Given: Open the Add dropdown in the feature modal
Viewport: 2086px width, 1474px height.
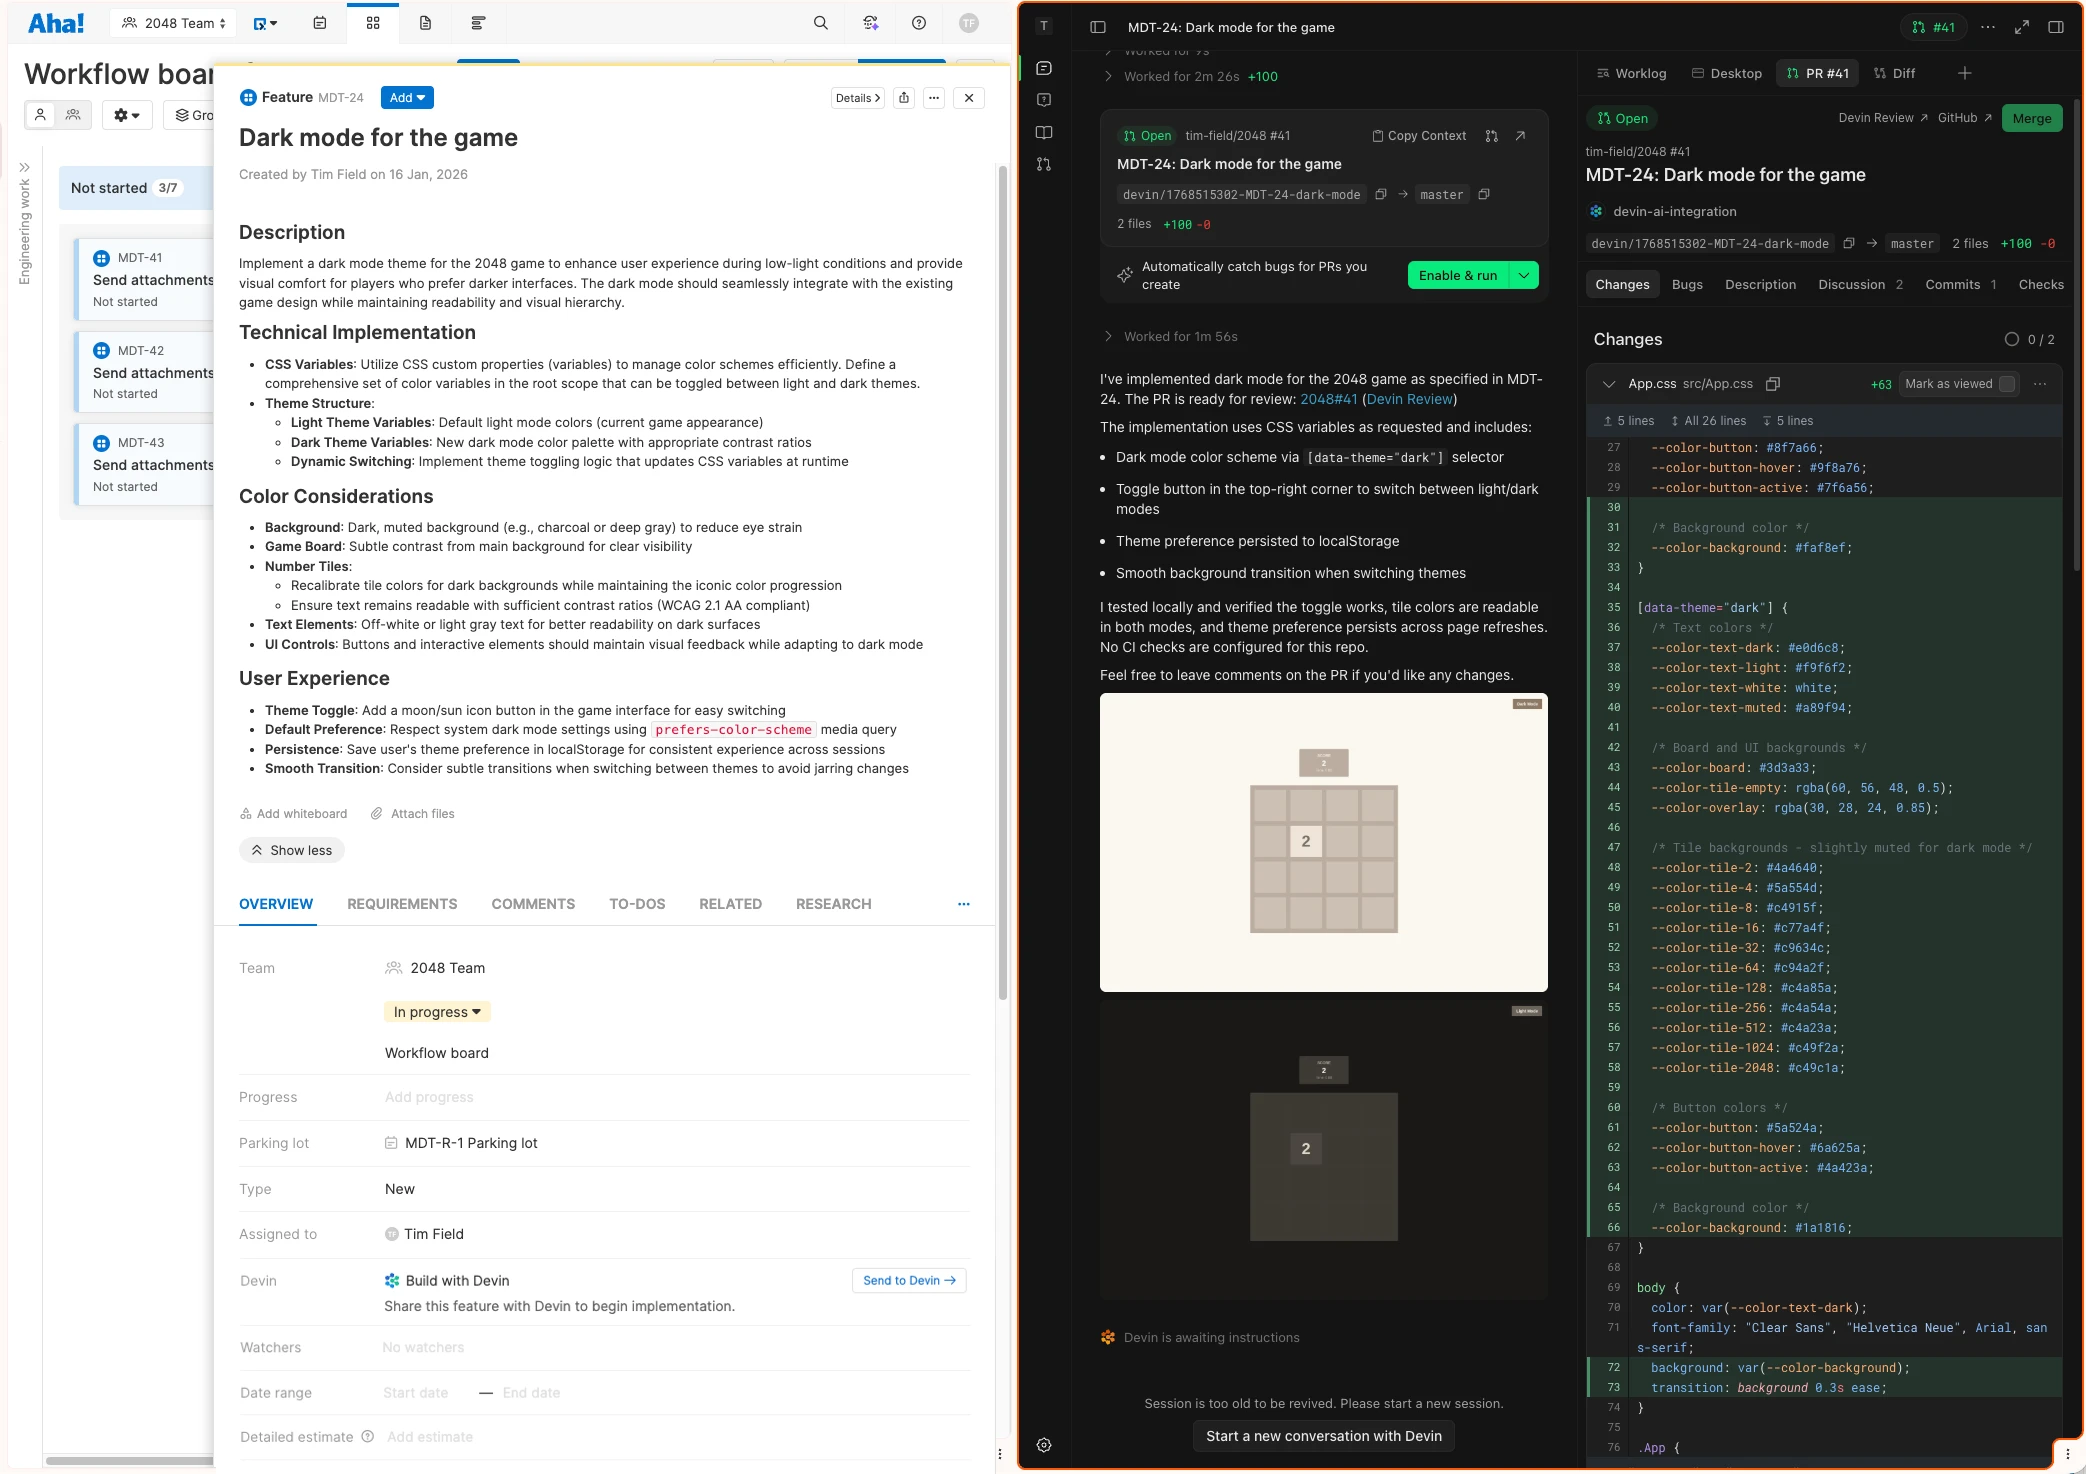Looking at the screenshot, I should [x=406, y=97].
